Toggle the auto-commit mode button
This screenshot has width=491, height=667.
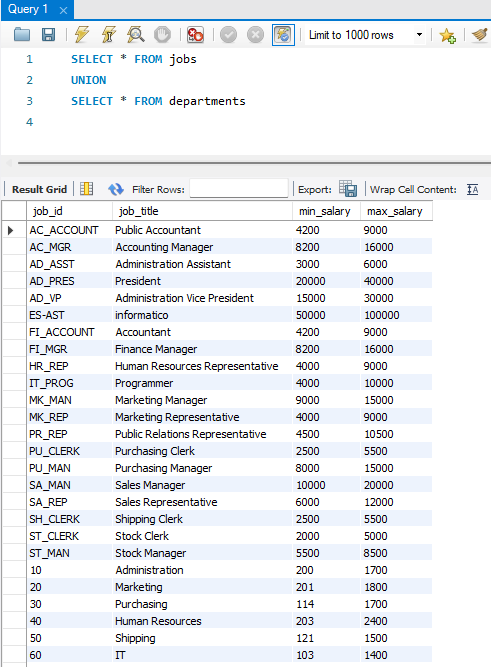click(x=283, y=34)
